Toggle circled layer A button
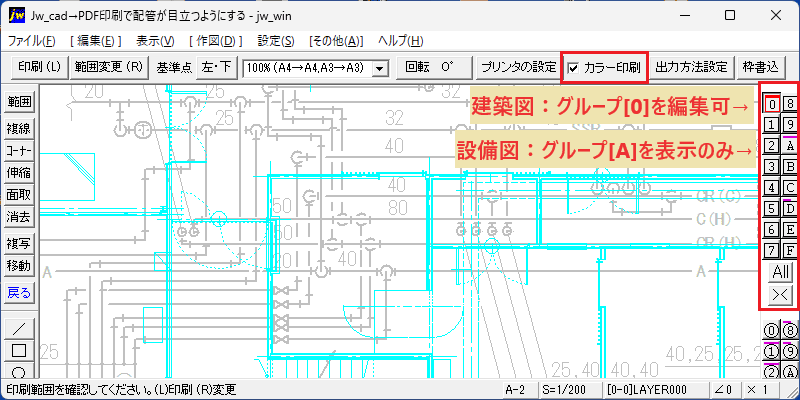Viewport: 800px width, 400px height. [790, 371]
